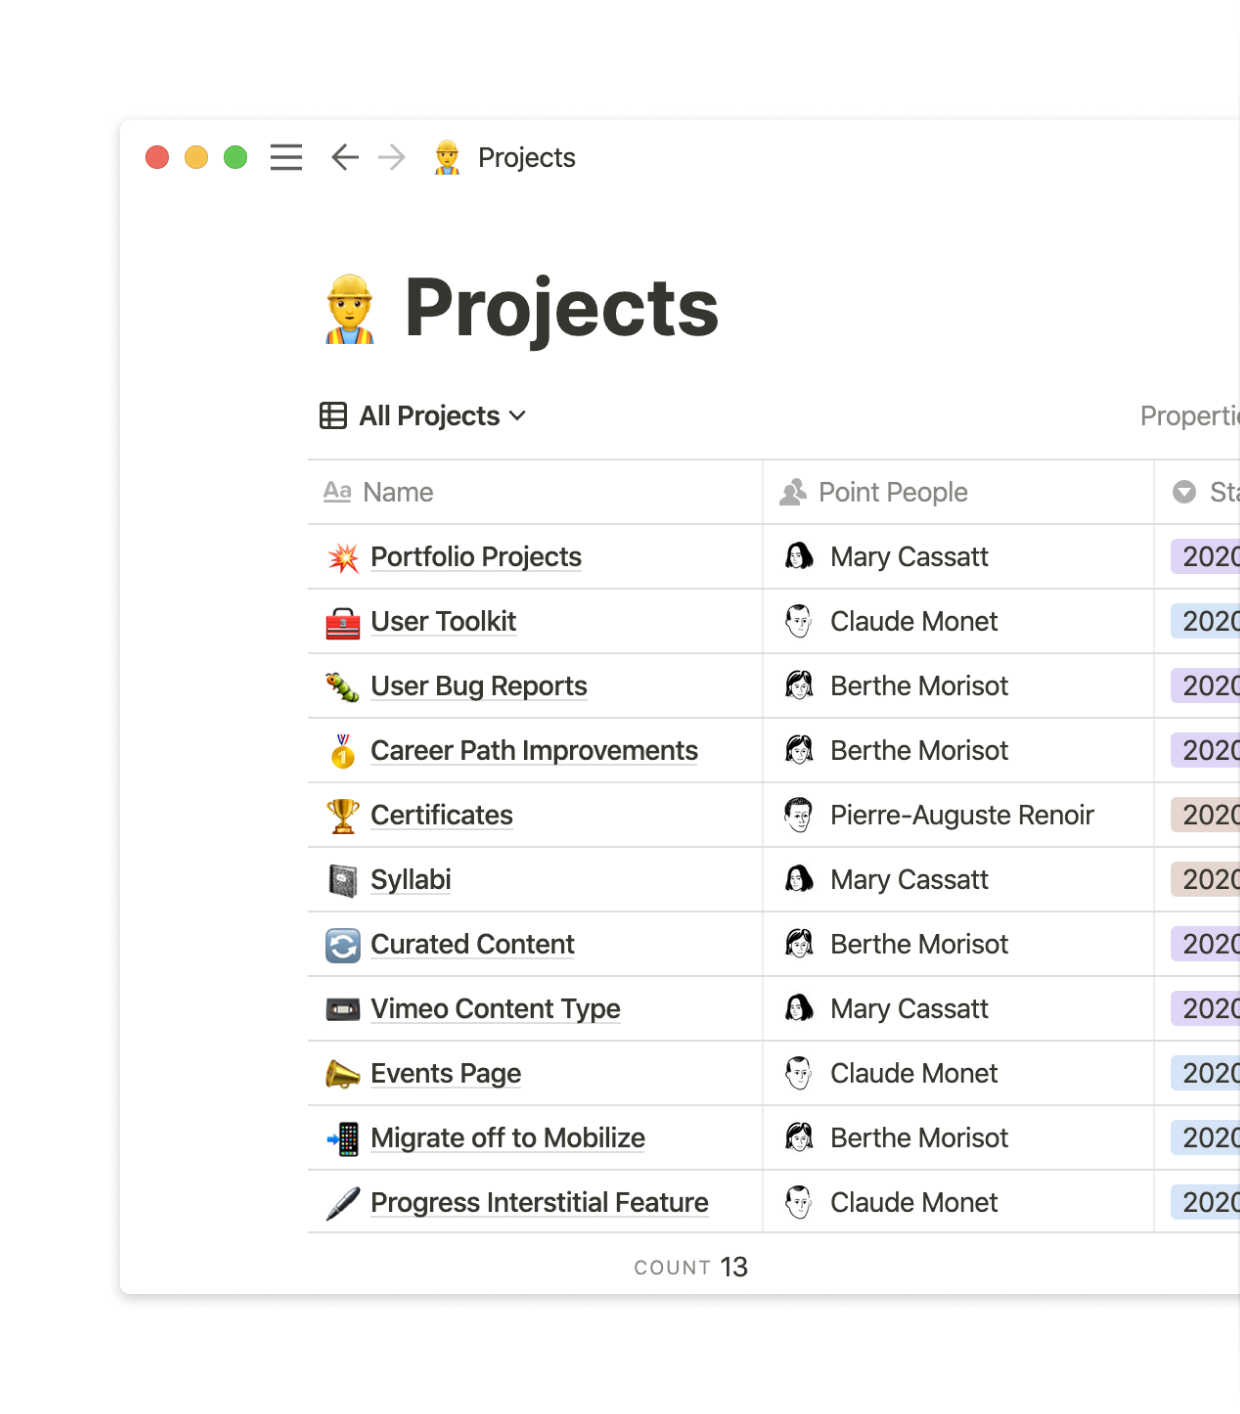Click the forward navigation arrow
This screenshot has height=1414, width=1240.
click(x=391, y=157)
